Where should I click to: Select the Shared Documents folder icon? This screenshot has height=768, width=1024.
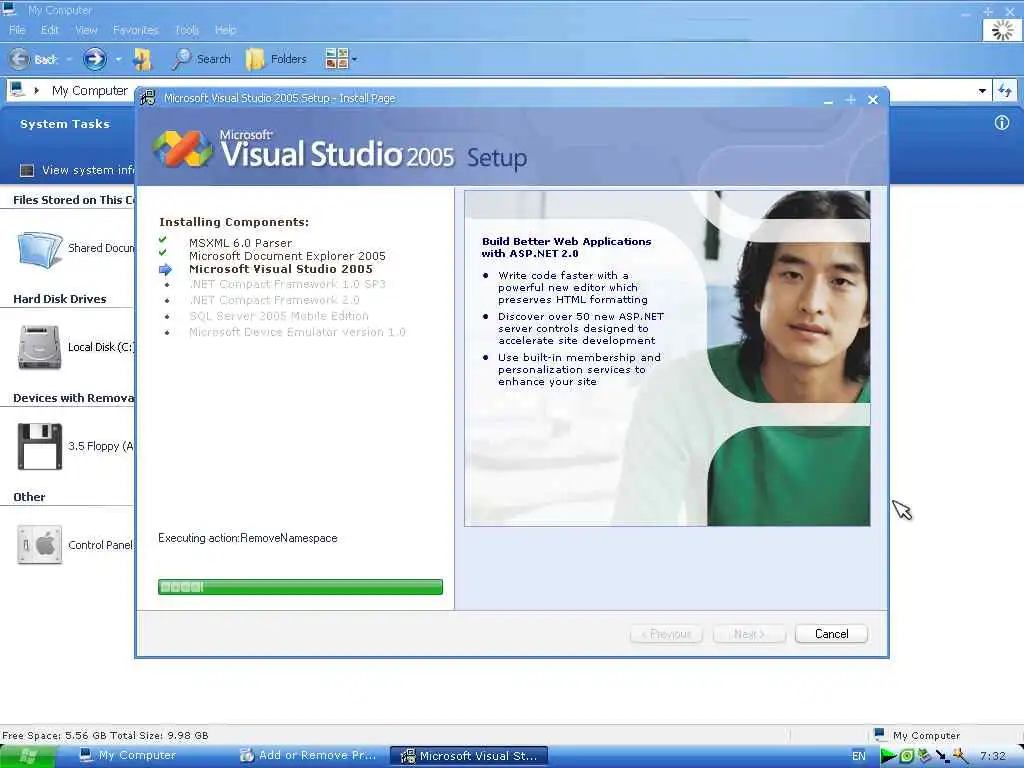tap(39, 249)
